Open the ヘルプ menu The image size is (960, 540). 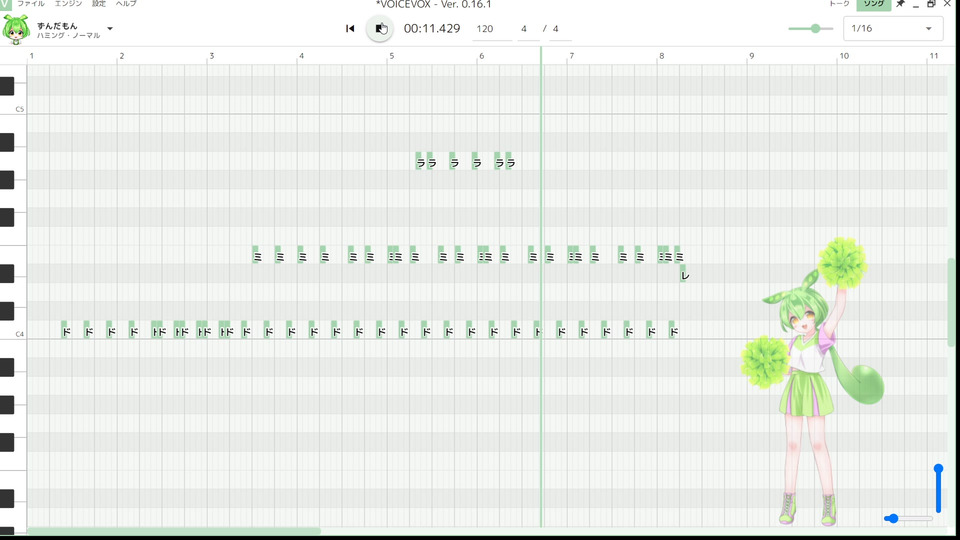(x=126, y=4)
